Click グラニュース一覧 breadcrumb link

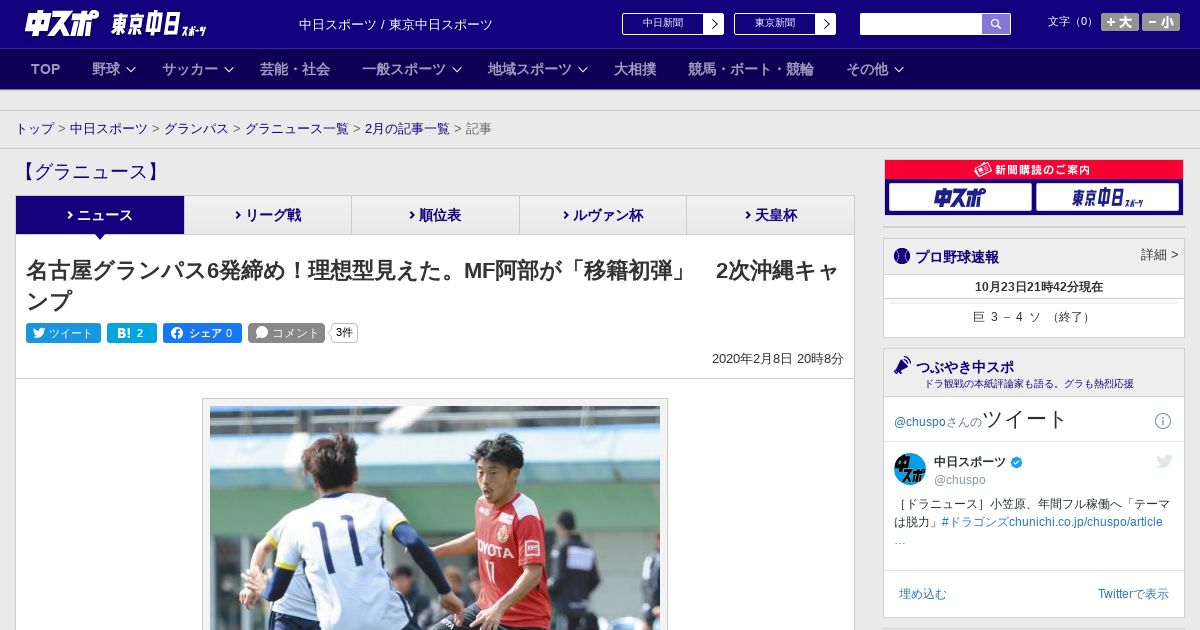click(297, 129)
